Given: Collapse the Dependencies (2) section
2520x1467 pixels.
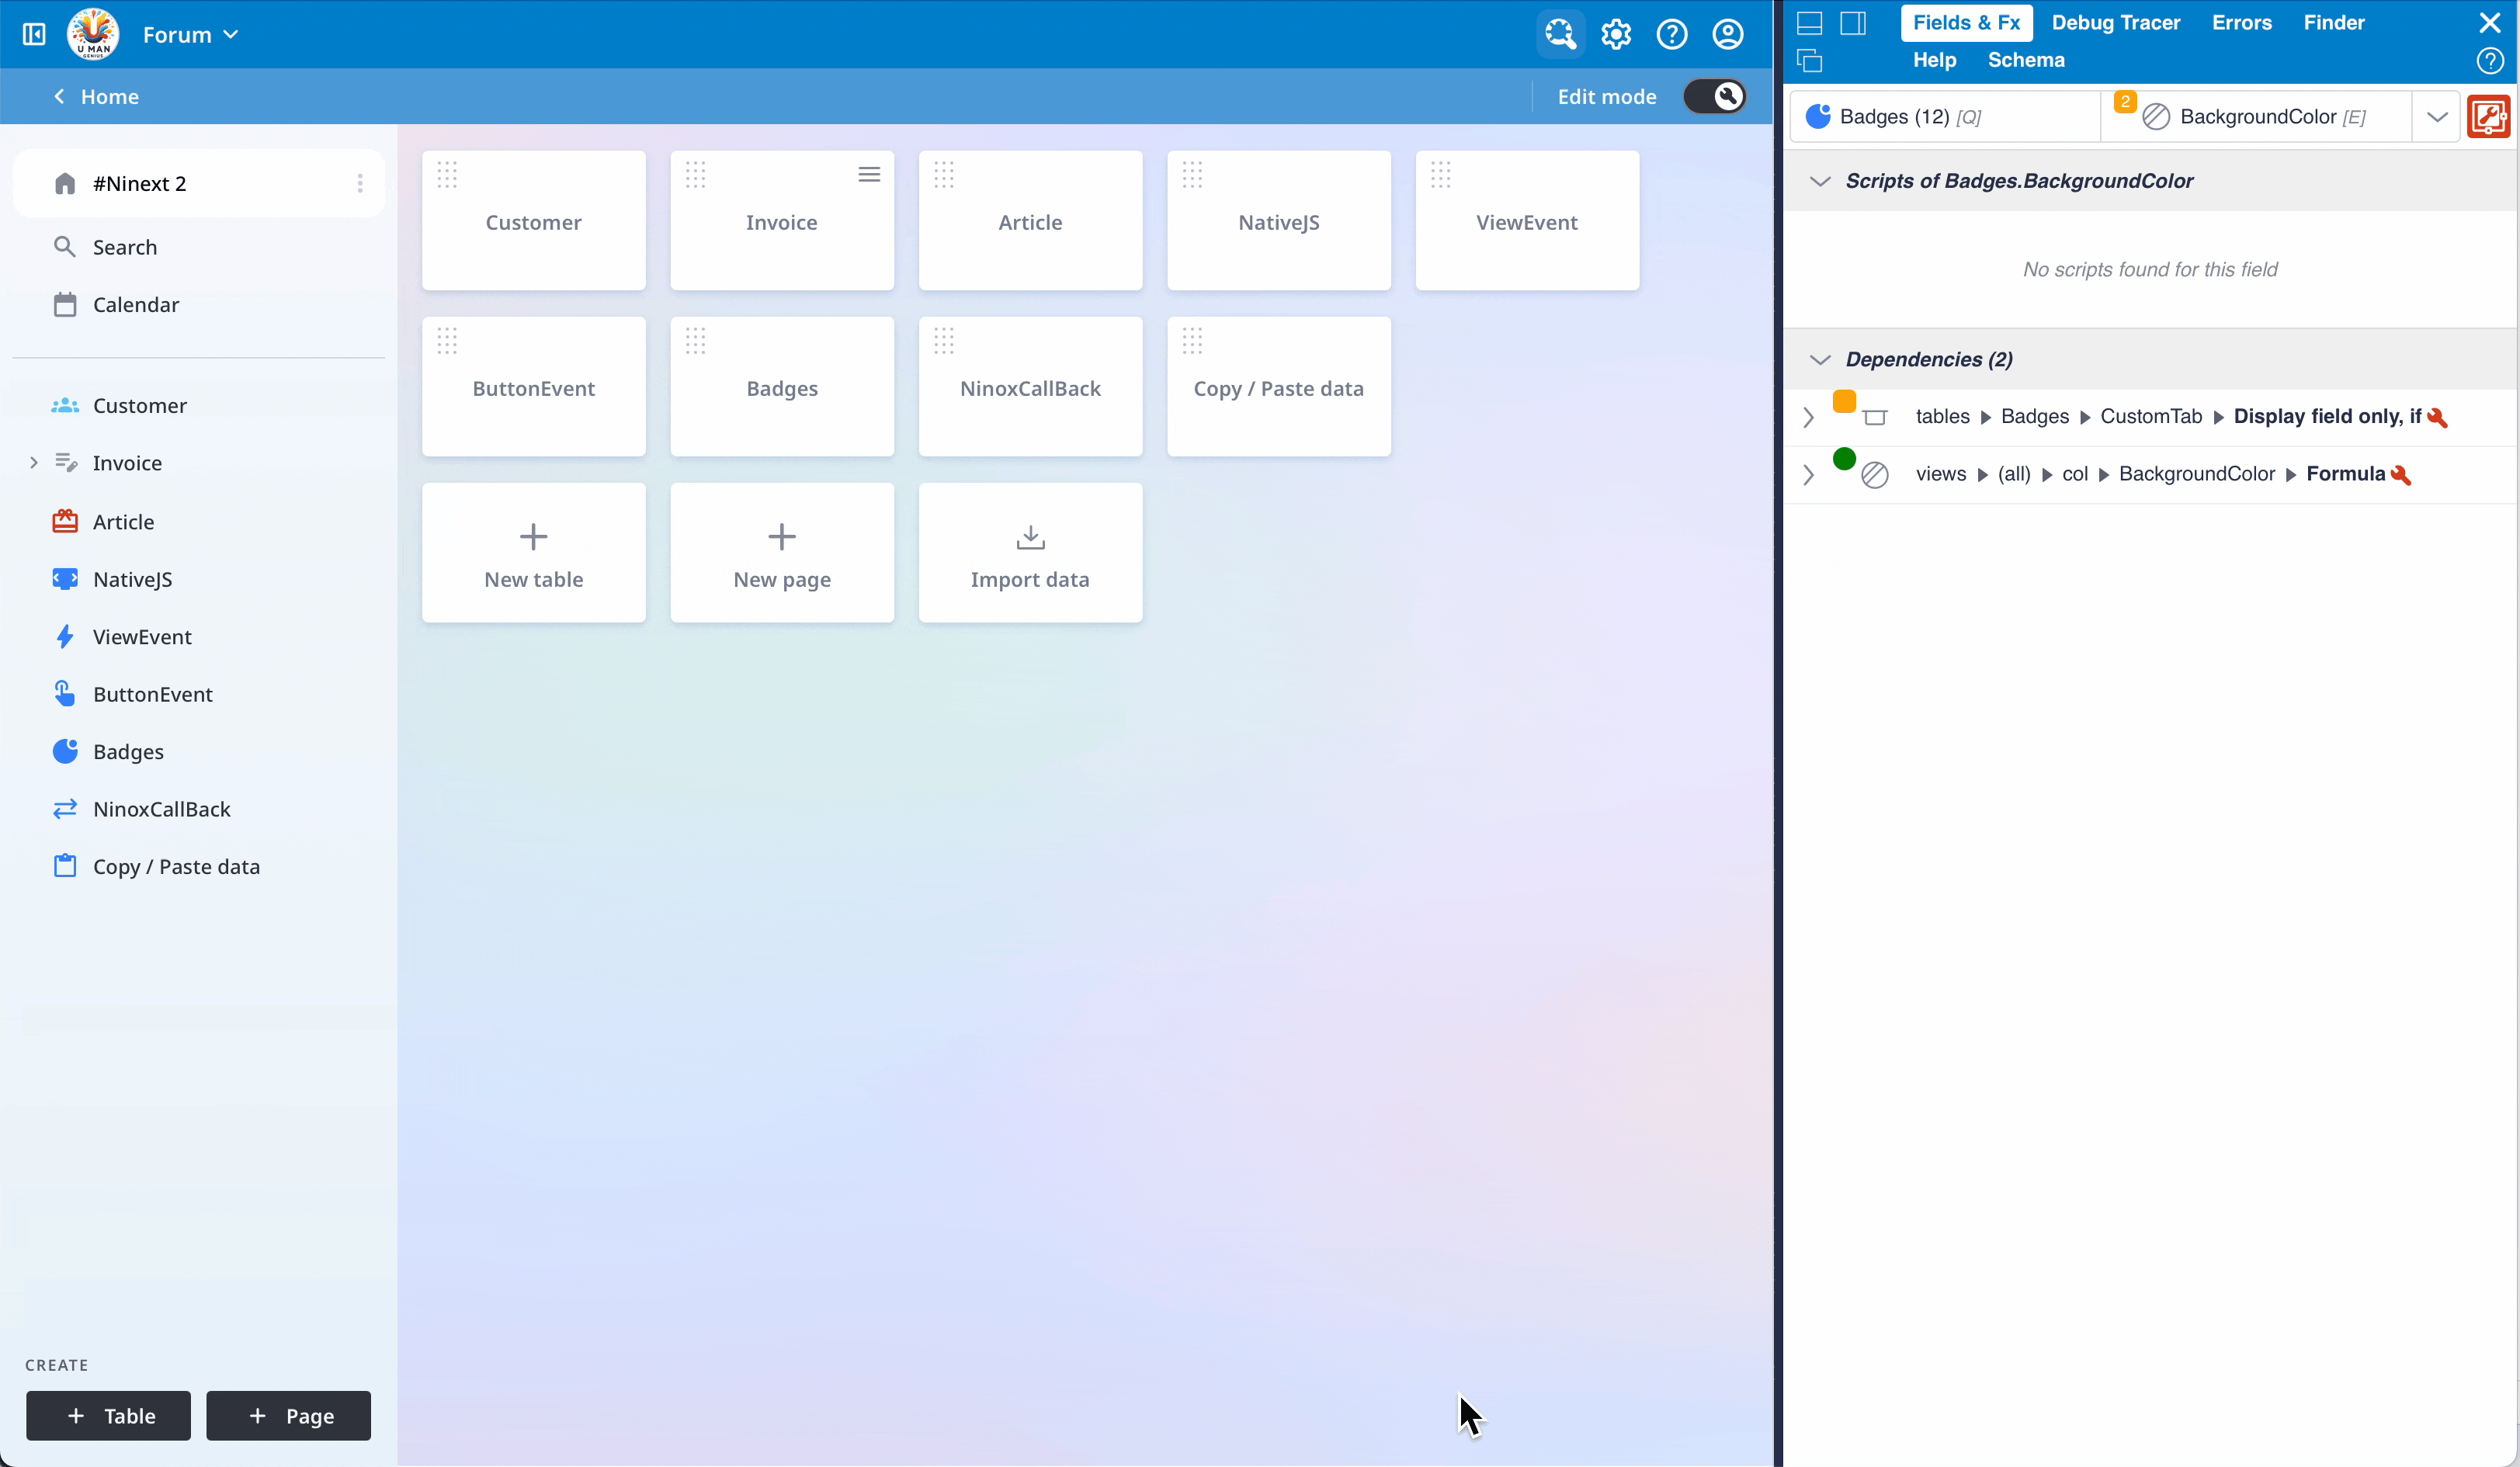Looking at the screenshot, I should [1820, 360].
